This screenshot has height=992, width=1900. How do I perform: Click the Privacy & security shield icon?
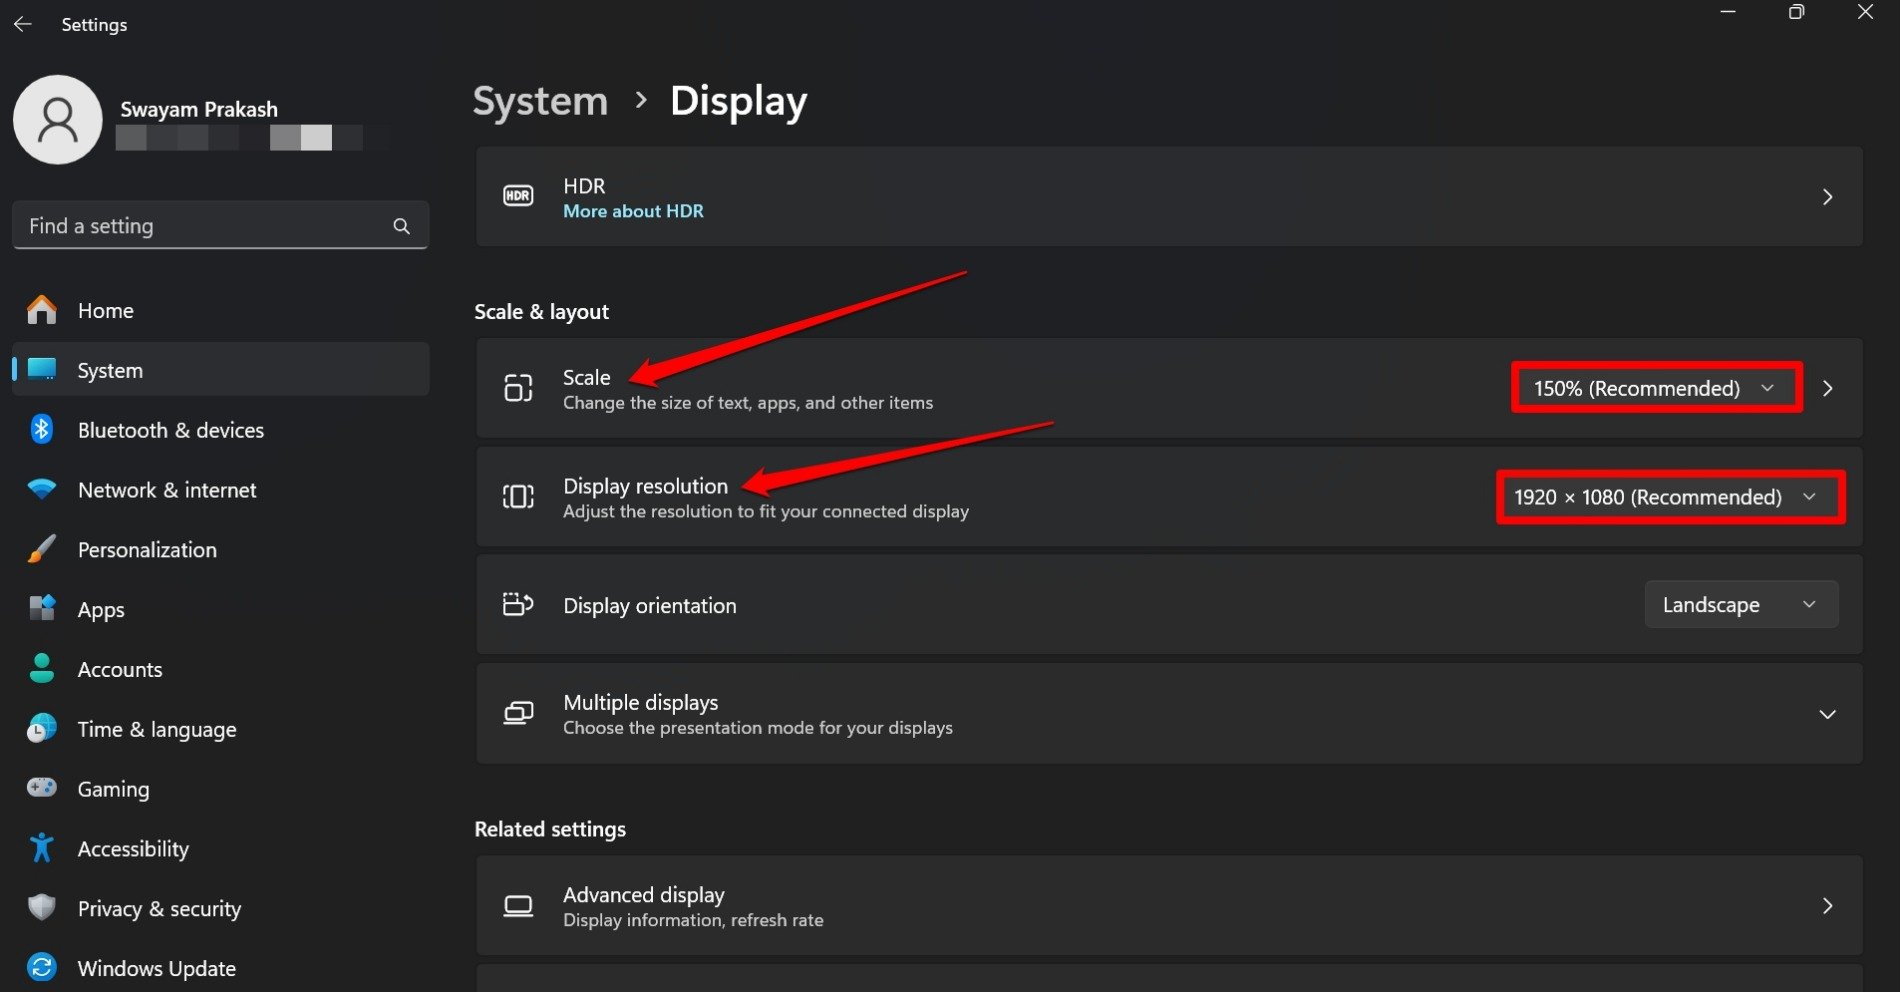[41, 908]
